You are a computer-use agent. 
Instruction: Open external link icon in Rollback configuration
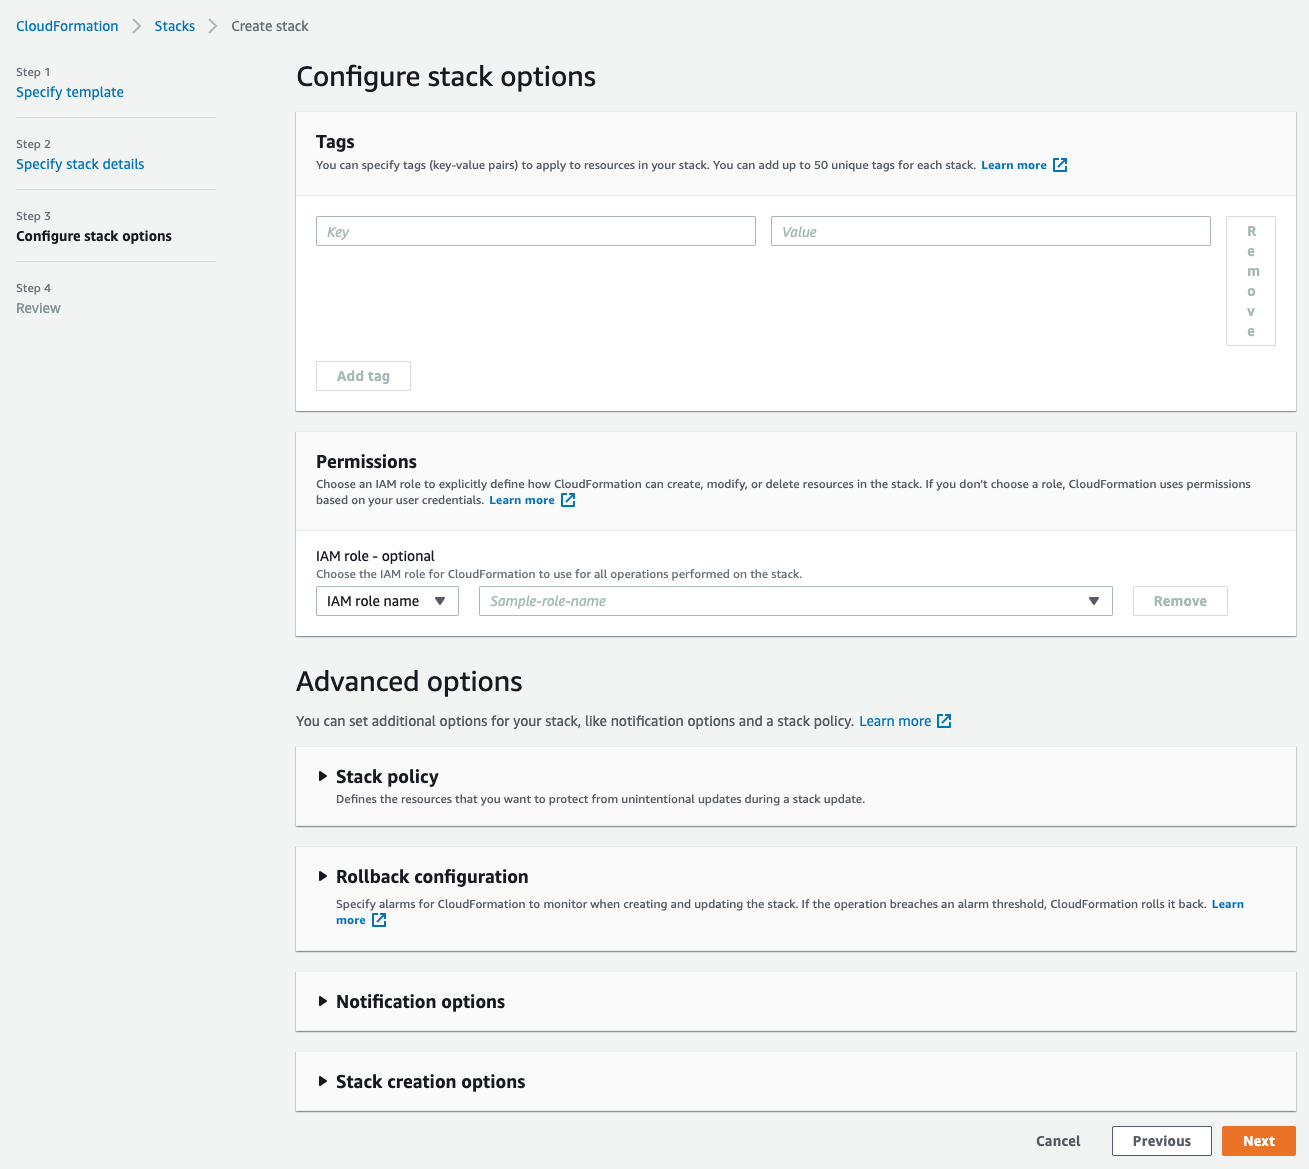click(379, 920)
